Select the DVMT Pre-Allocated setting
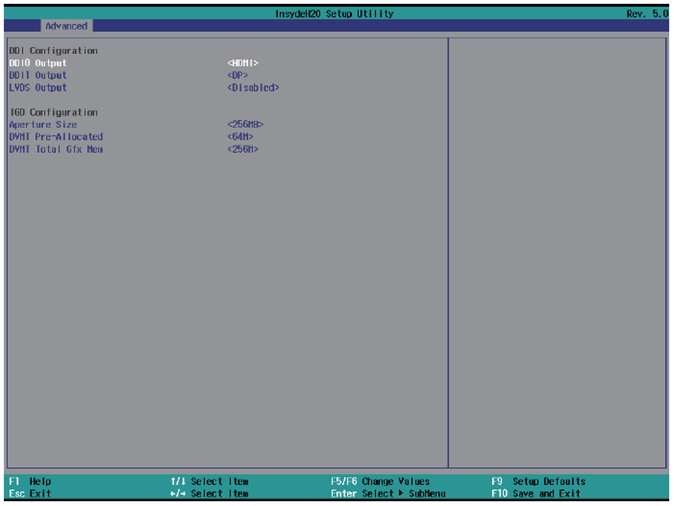Viewport: 674px width, 506px height. (56, 137)
